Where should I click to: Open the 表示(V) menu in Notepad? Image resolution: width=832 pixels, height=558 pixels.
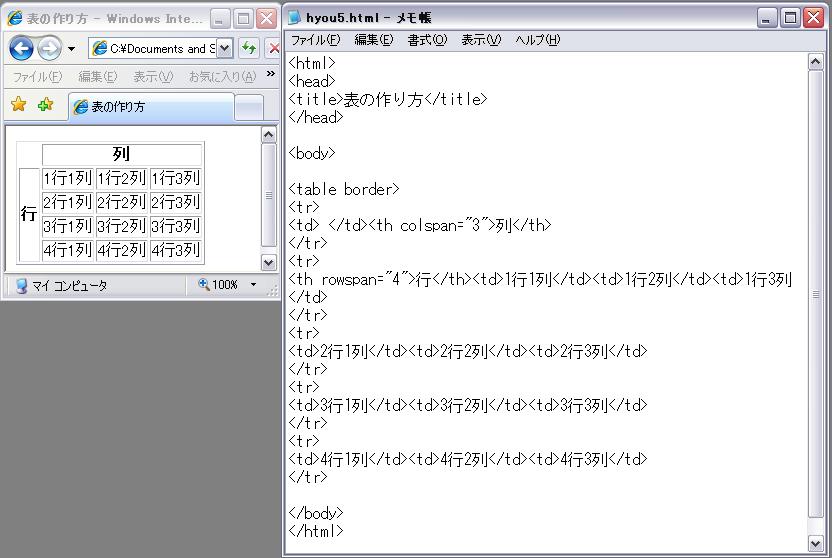481,40
